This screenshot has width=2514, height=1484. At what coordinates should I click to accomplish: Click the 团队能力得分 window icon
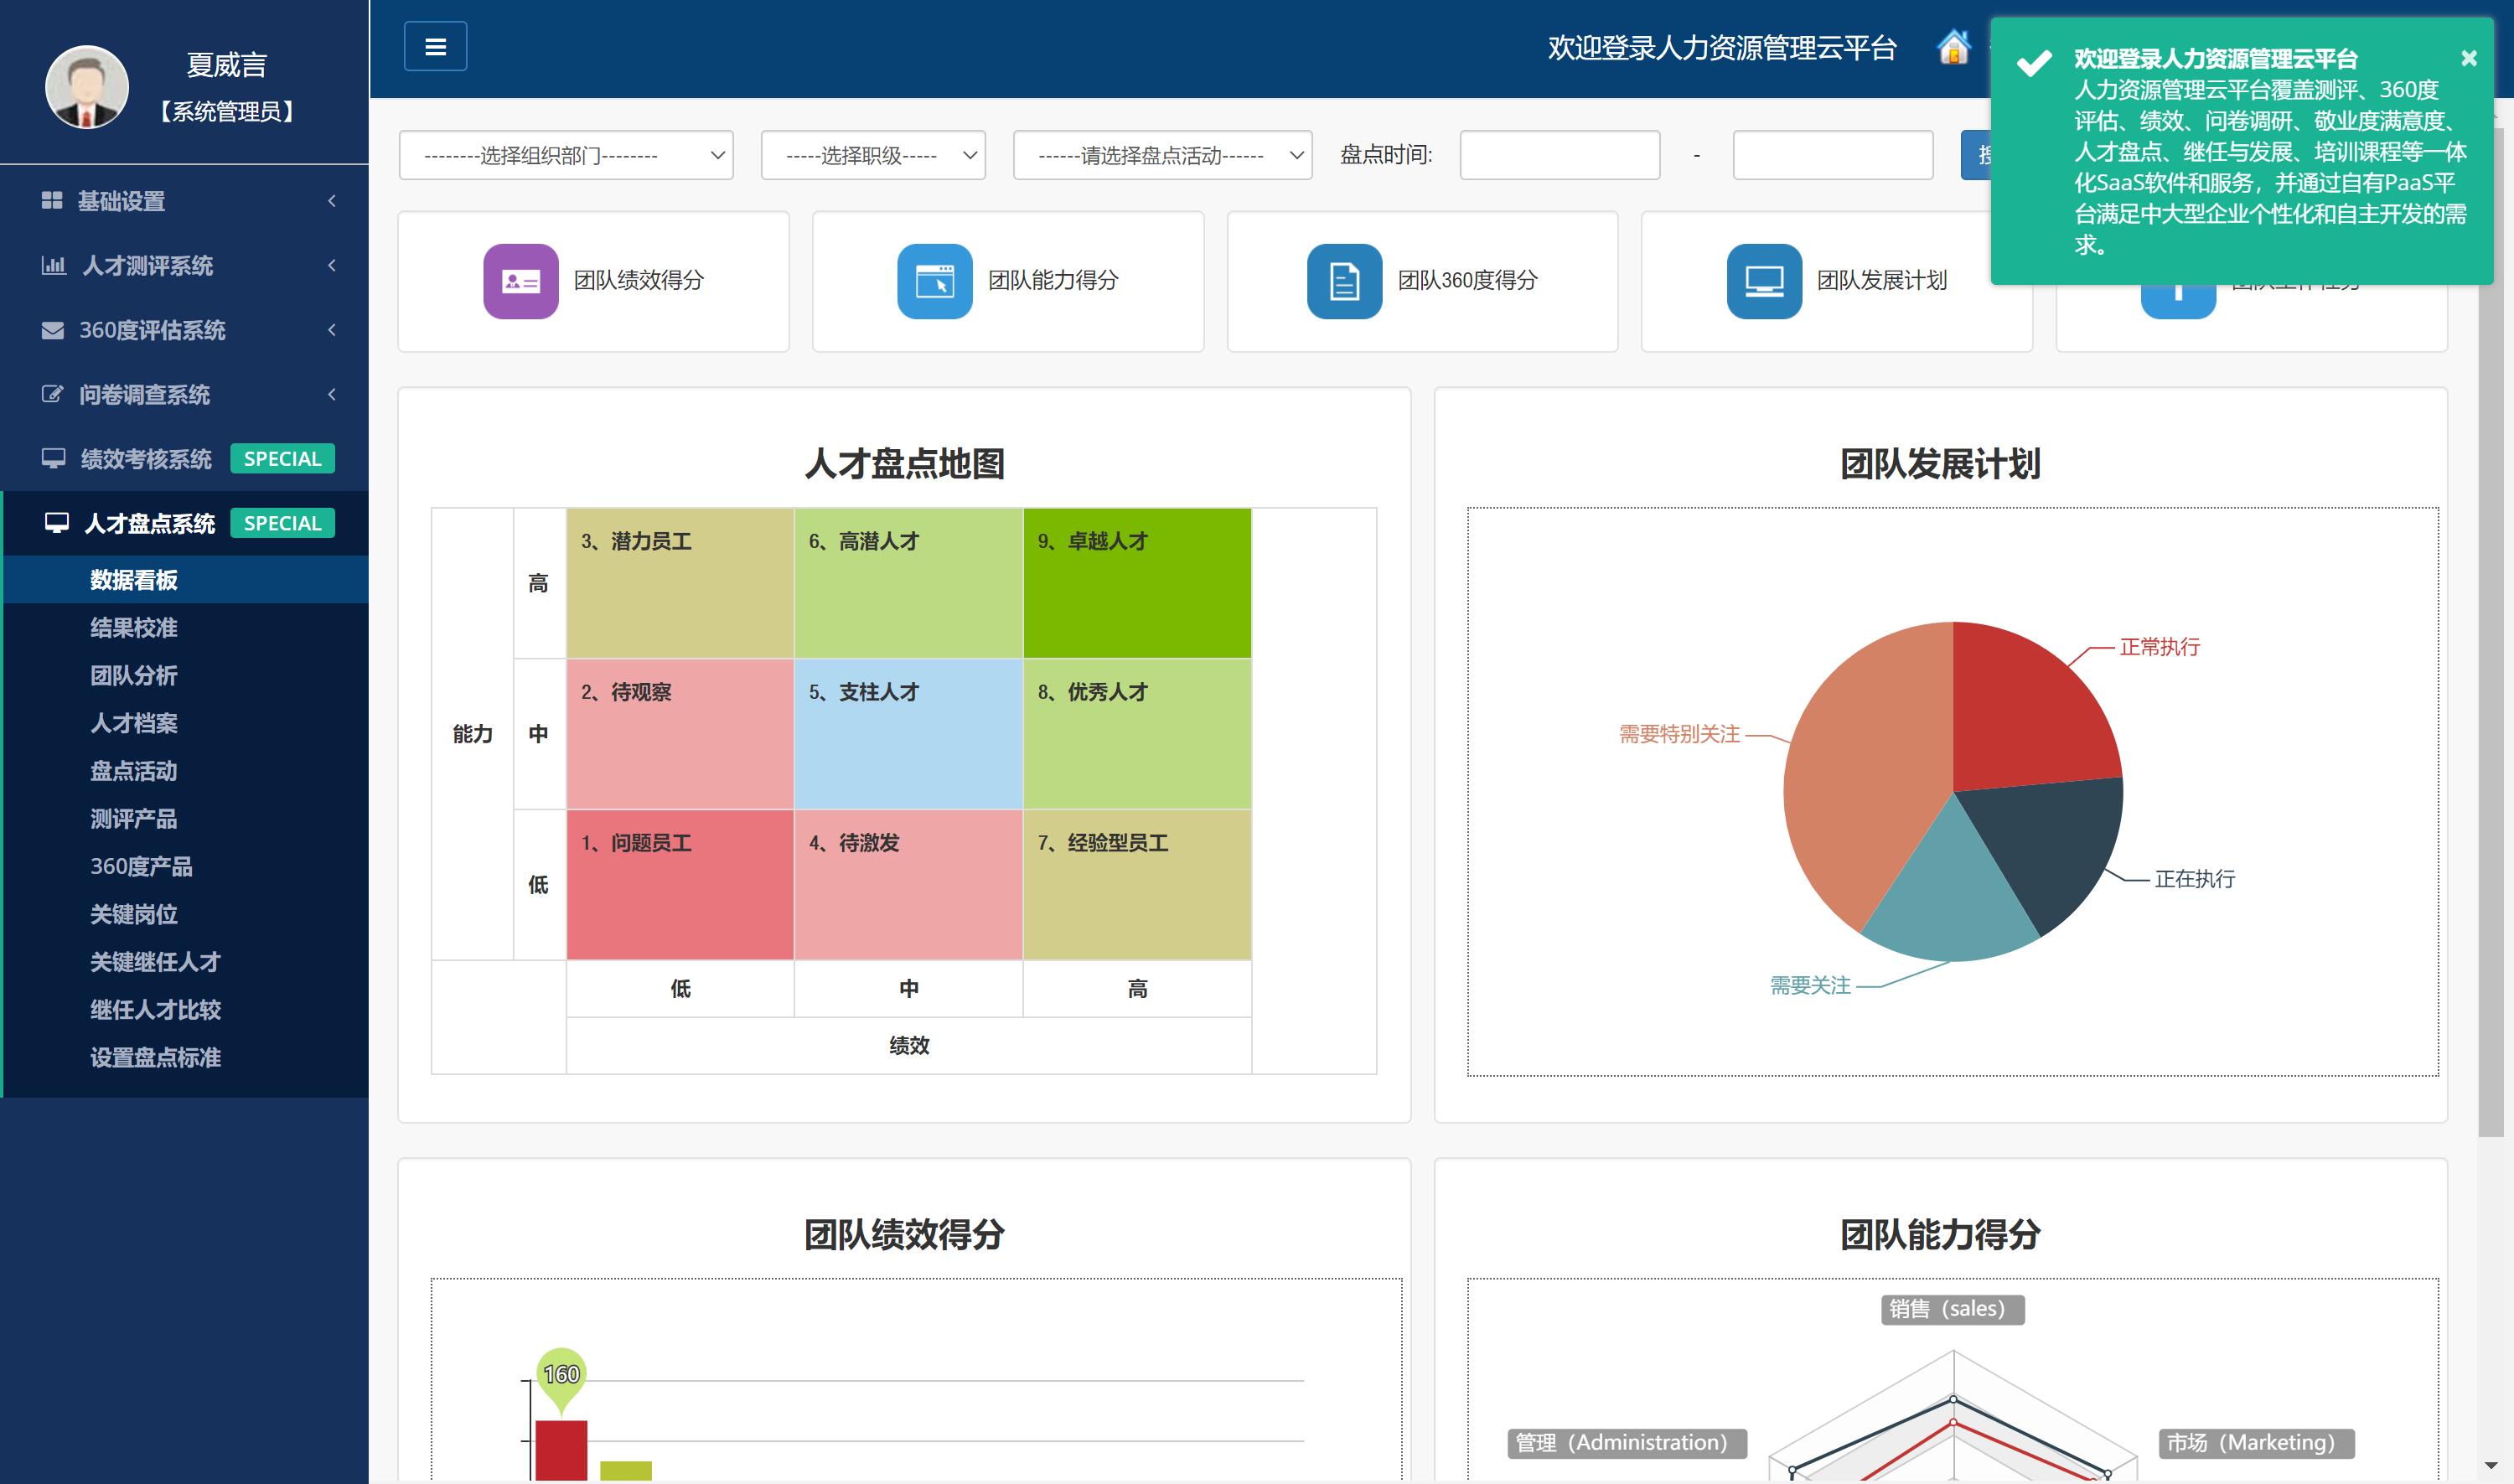(x=934, y=281)
